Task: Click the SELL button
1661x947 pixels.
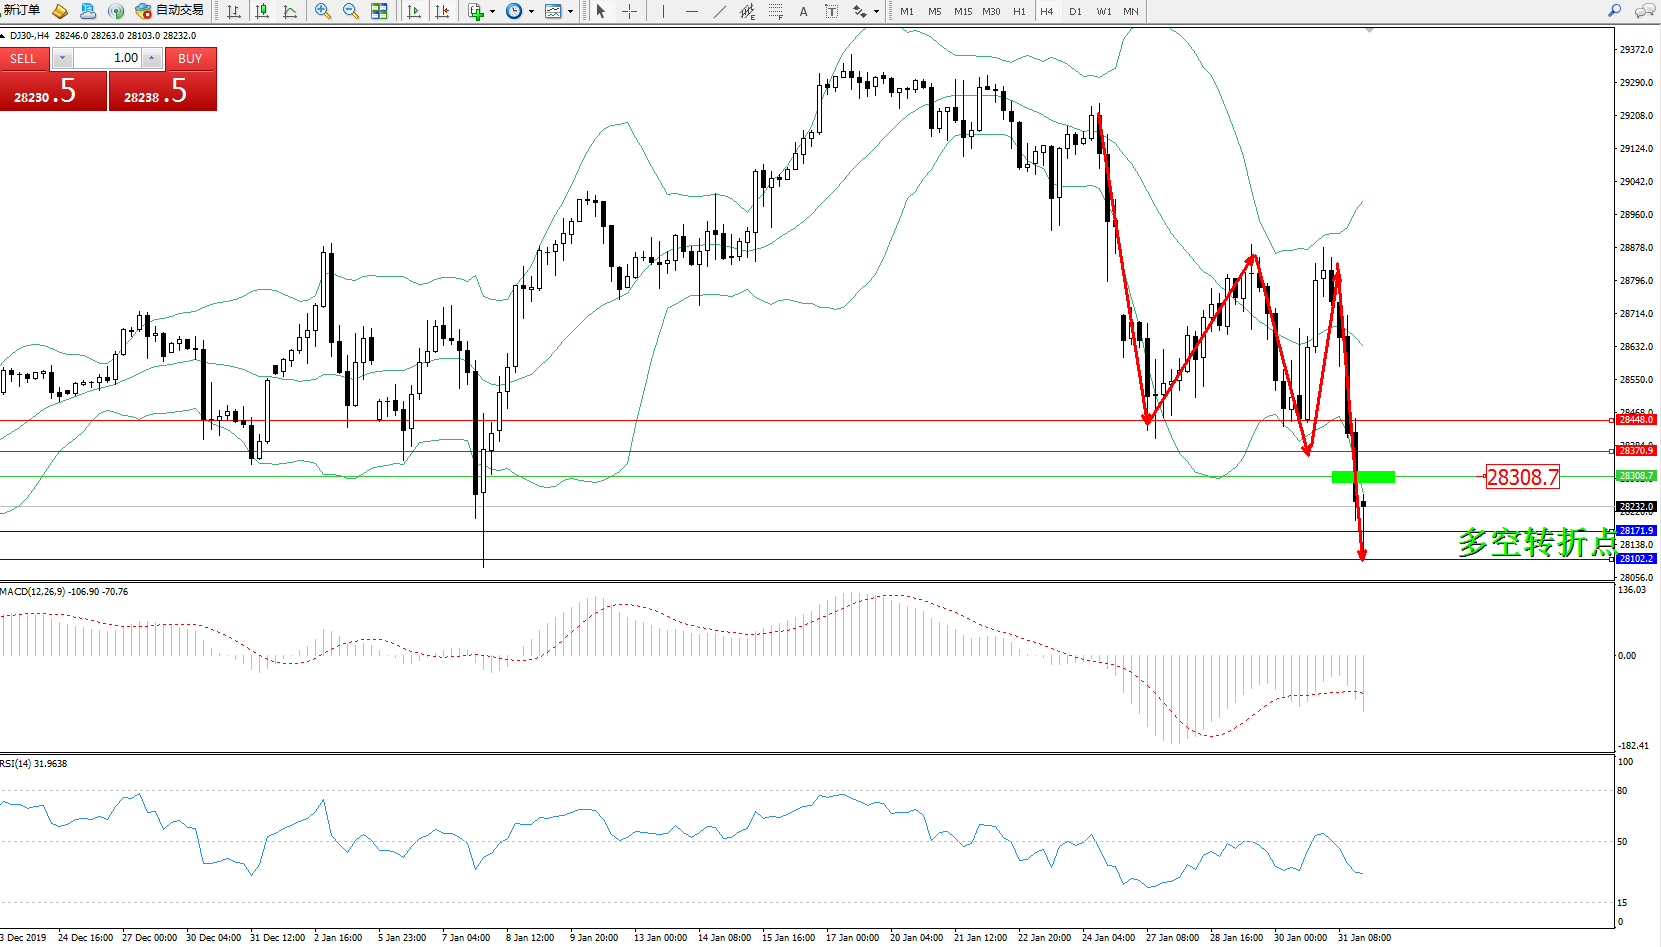Action: 24,59
